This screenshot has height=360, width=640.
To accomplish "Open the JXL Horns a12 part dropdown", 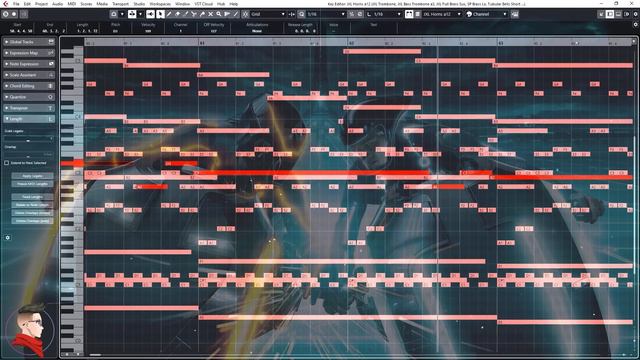I will point(442,14).
